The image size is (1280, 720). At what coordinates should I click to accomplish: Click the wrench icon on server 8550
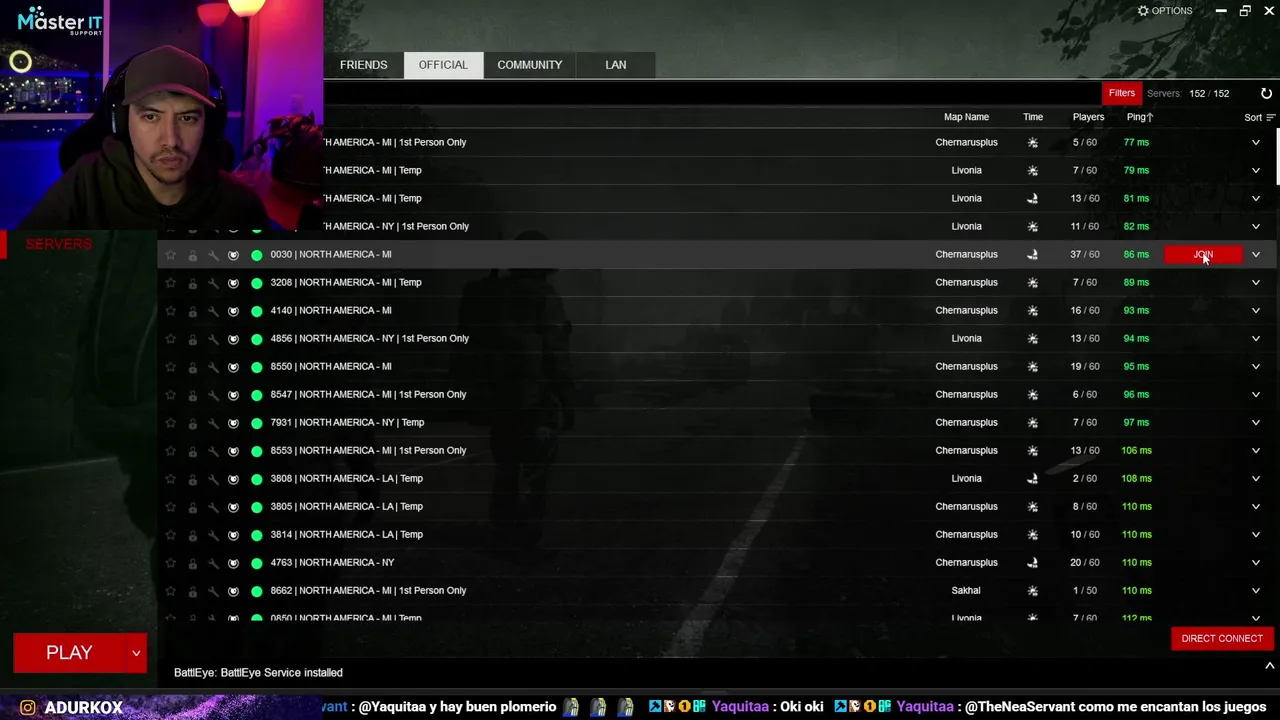tap(213, 367)
